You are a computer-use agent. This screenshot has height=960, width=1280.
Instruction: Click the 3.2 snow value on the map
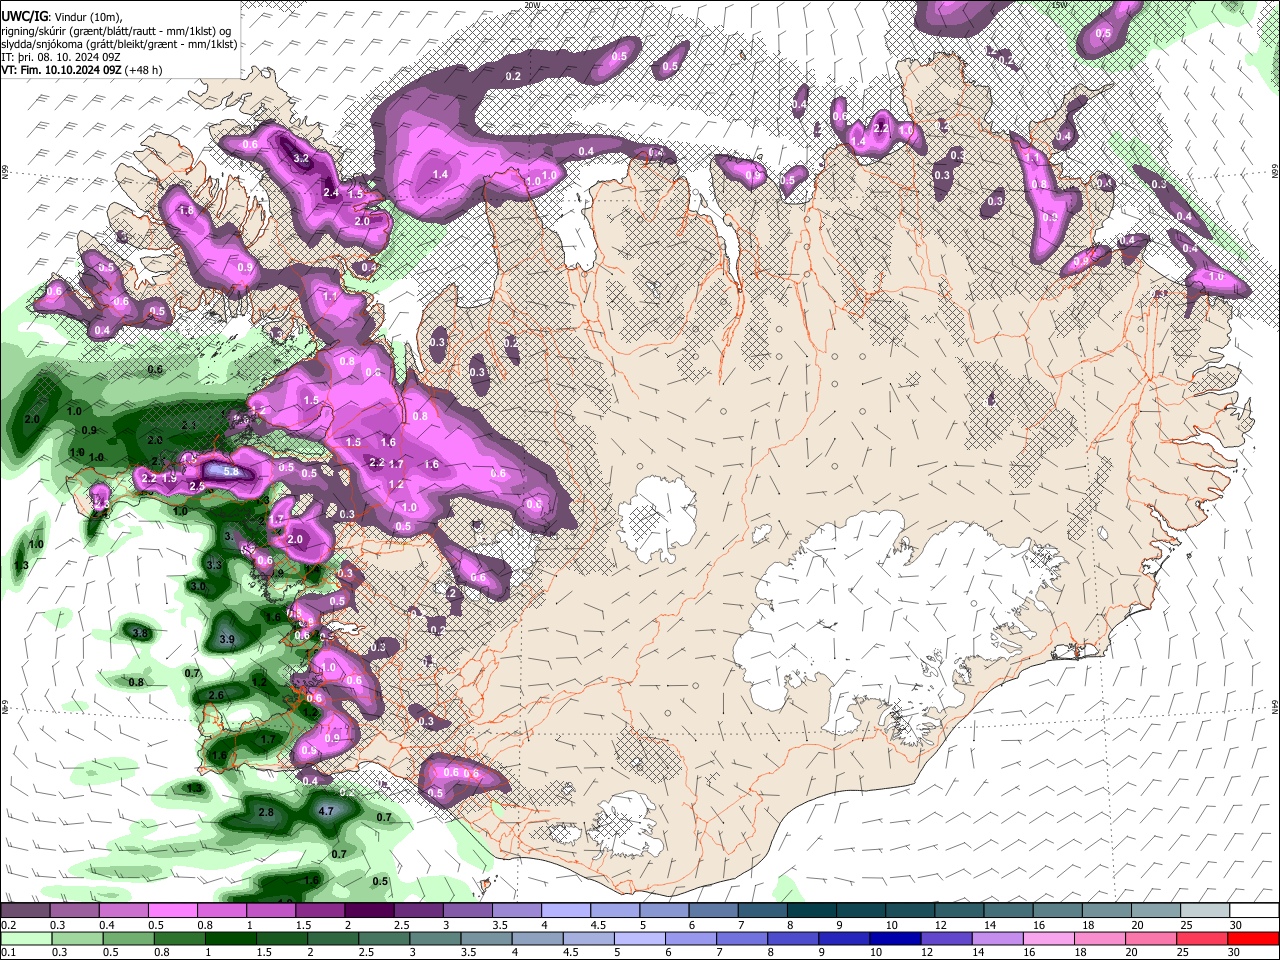point(301,159)
